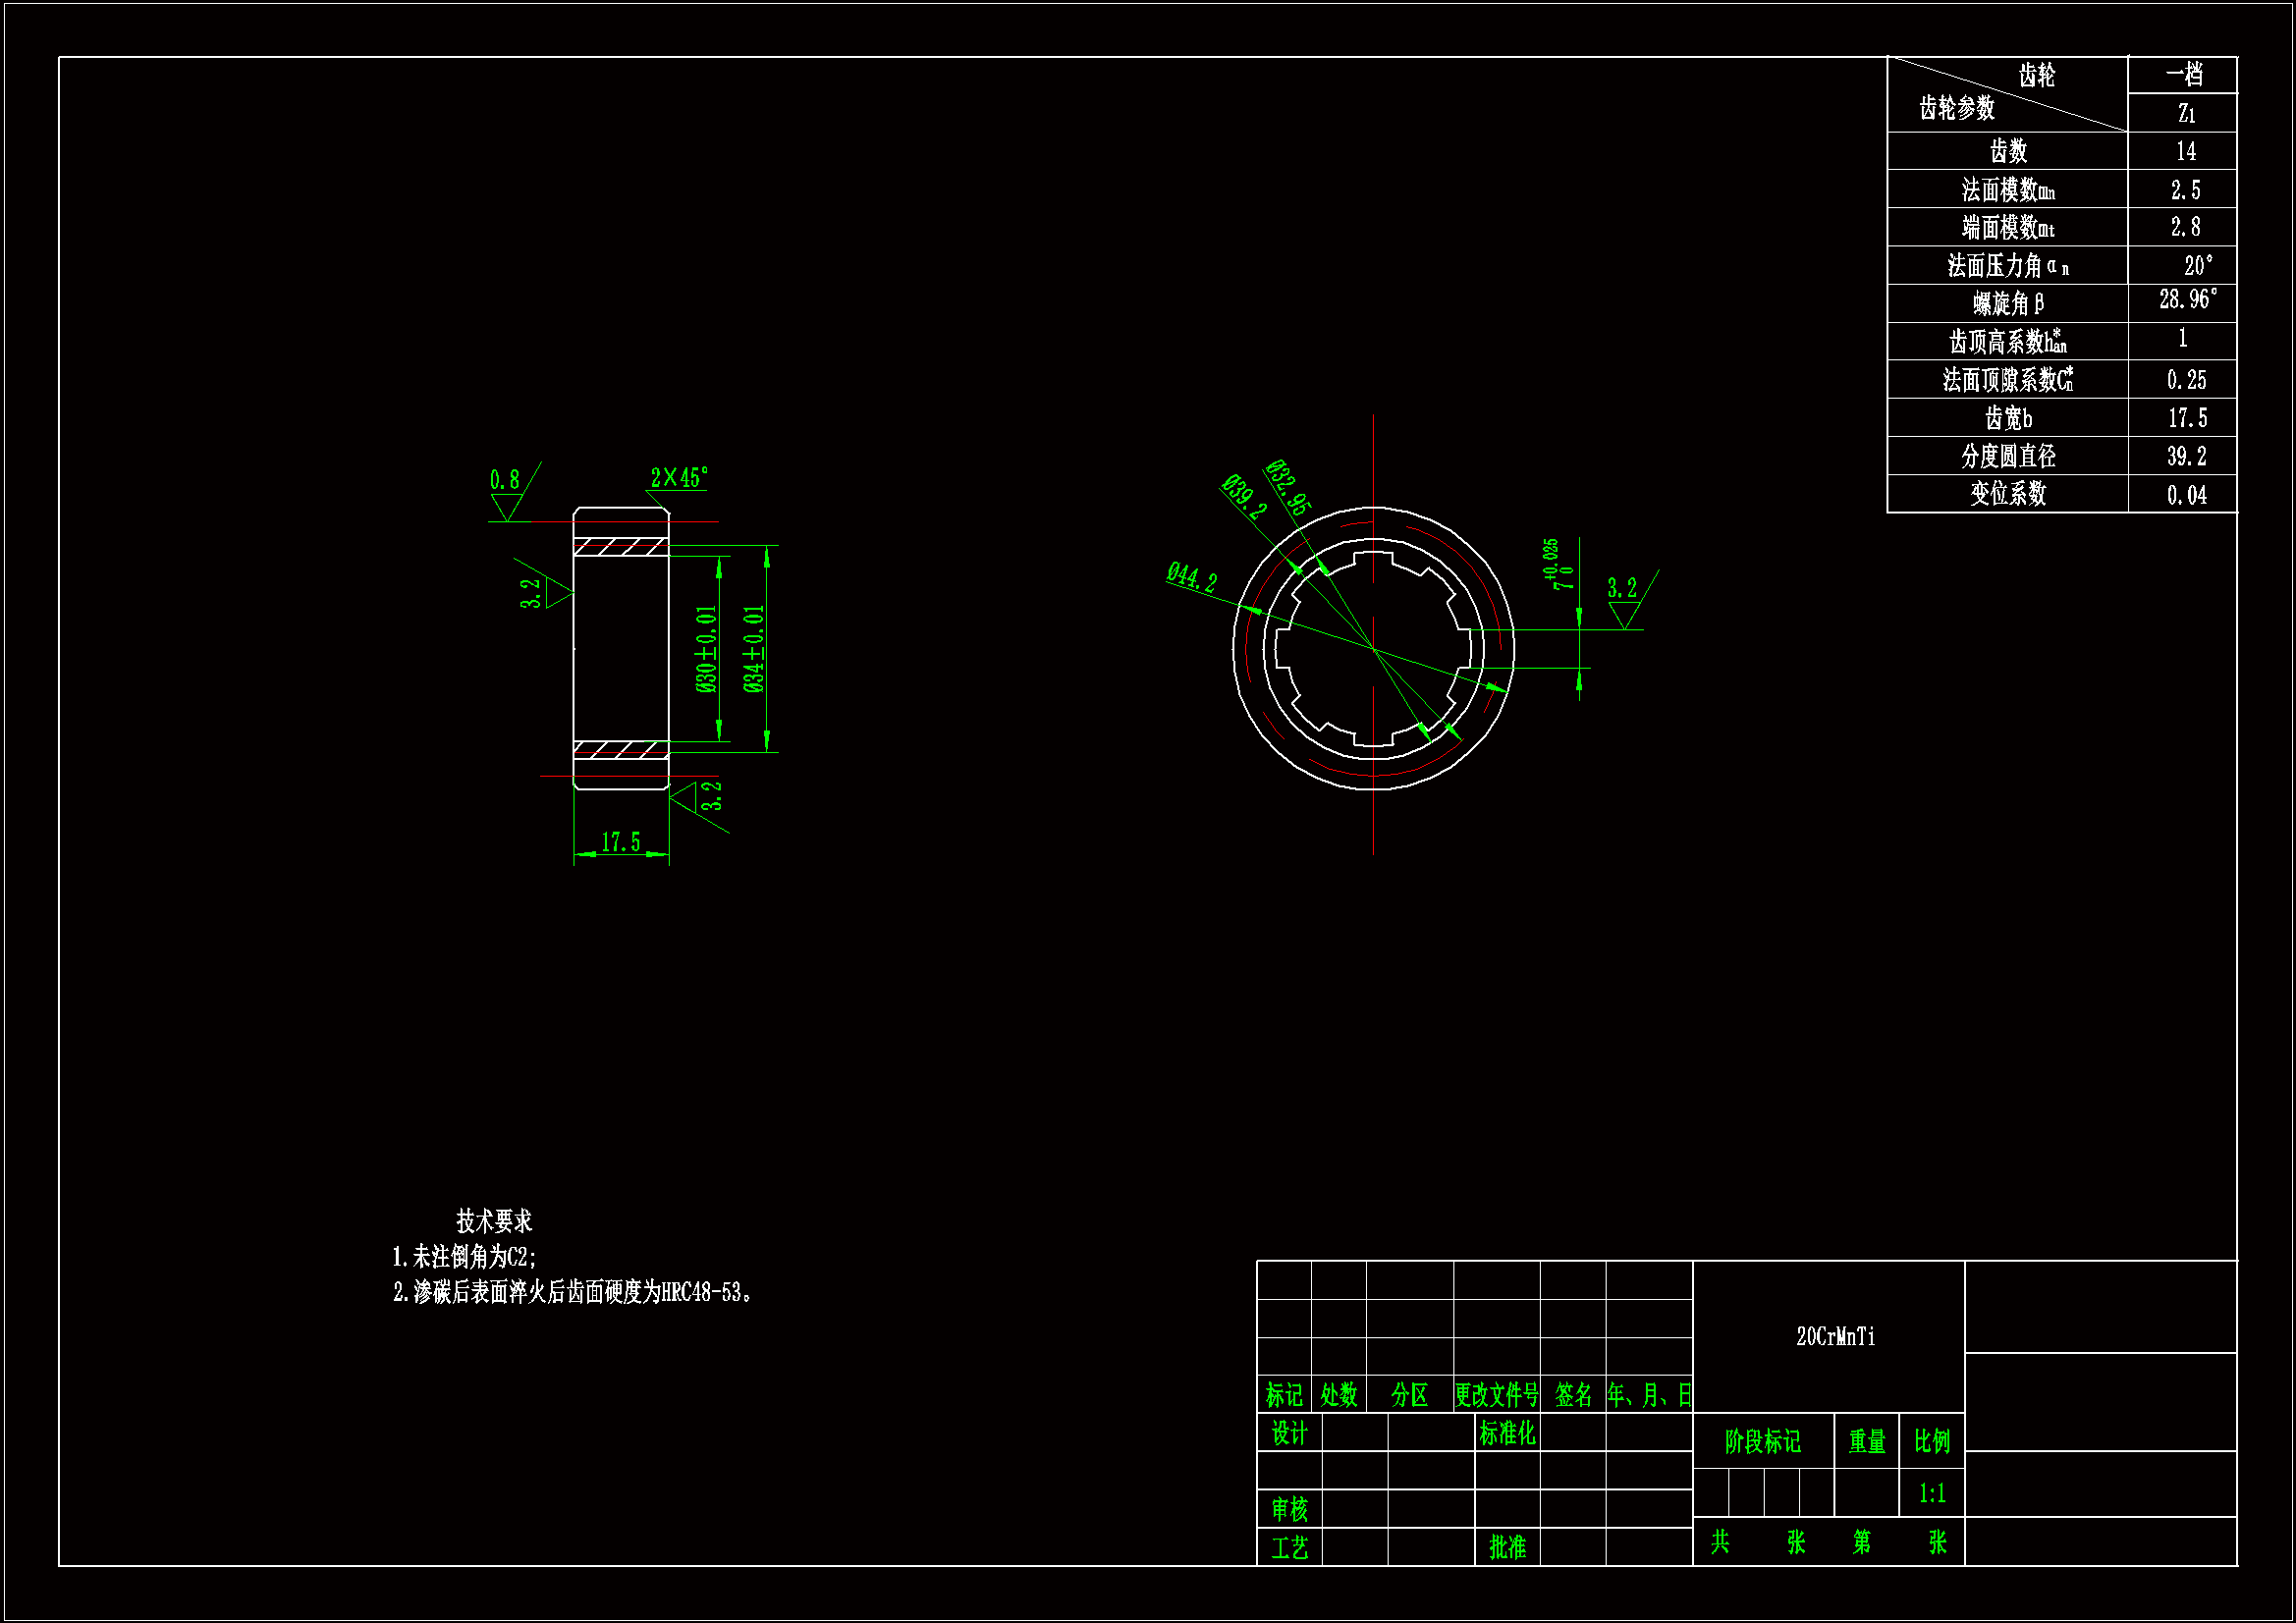2296x1623 pixels.
Task: Select the 技术要求 heading text
Action: click(494, 1221)
